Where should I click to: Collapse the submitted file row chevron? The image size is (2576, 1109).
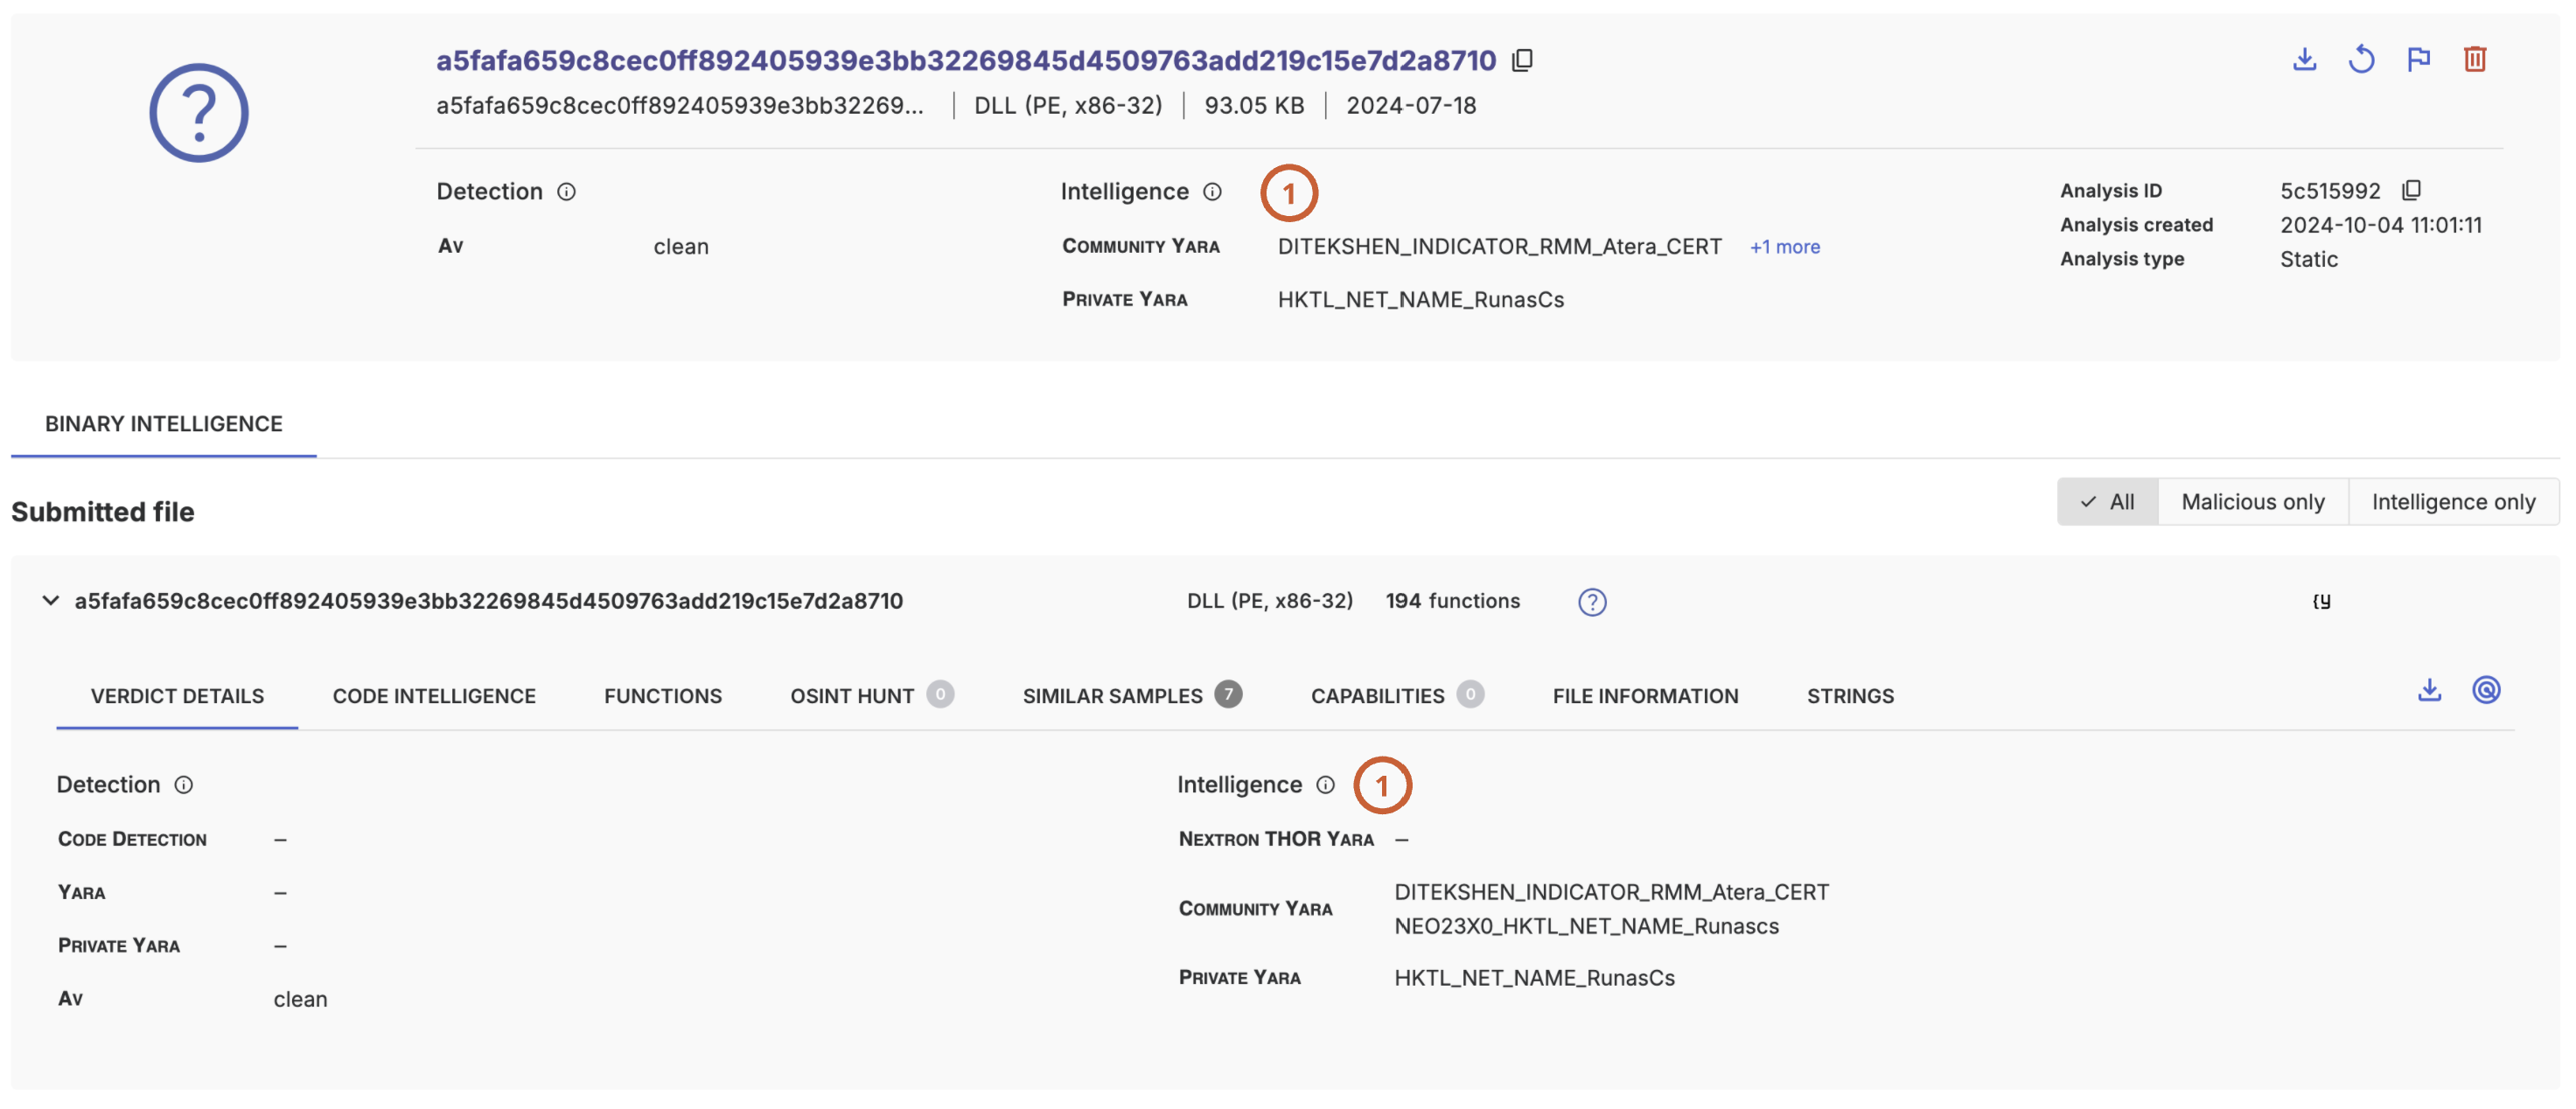[50, 601]
